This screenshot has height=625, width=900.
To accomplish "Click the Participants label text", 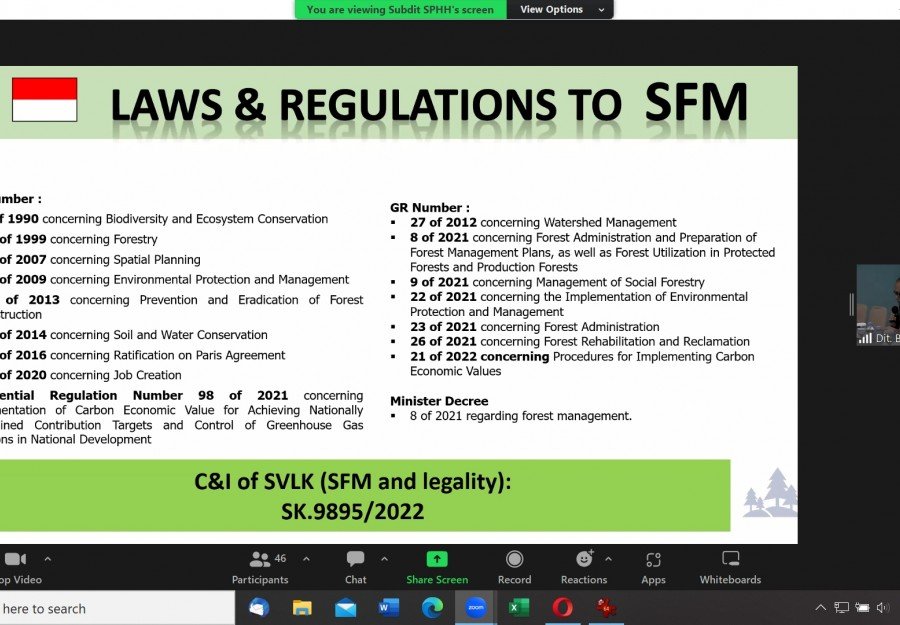I will pyautogui.click(x=260, y=580).
